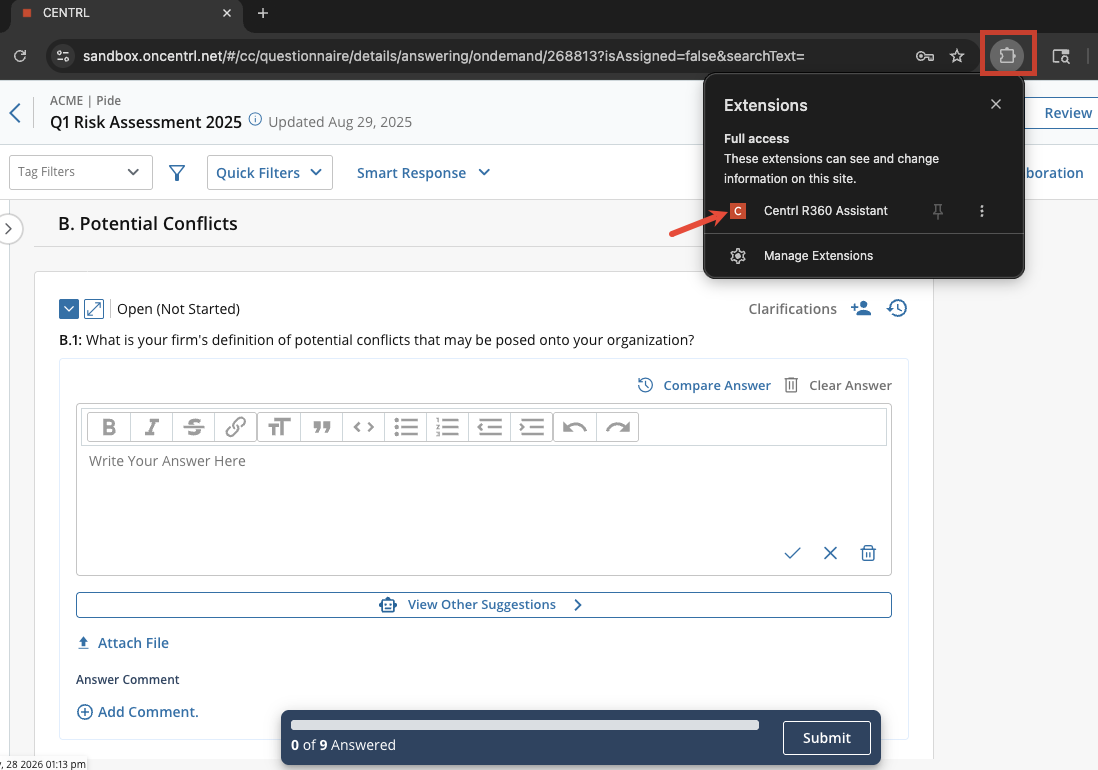Delete the answer with the trash icon
The image size is (1098, 770).
pyautogui.click(x=868, y=553)
